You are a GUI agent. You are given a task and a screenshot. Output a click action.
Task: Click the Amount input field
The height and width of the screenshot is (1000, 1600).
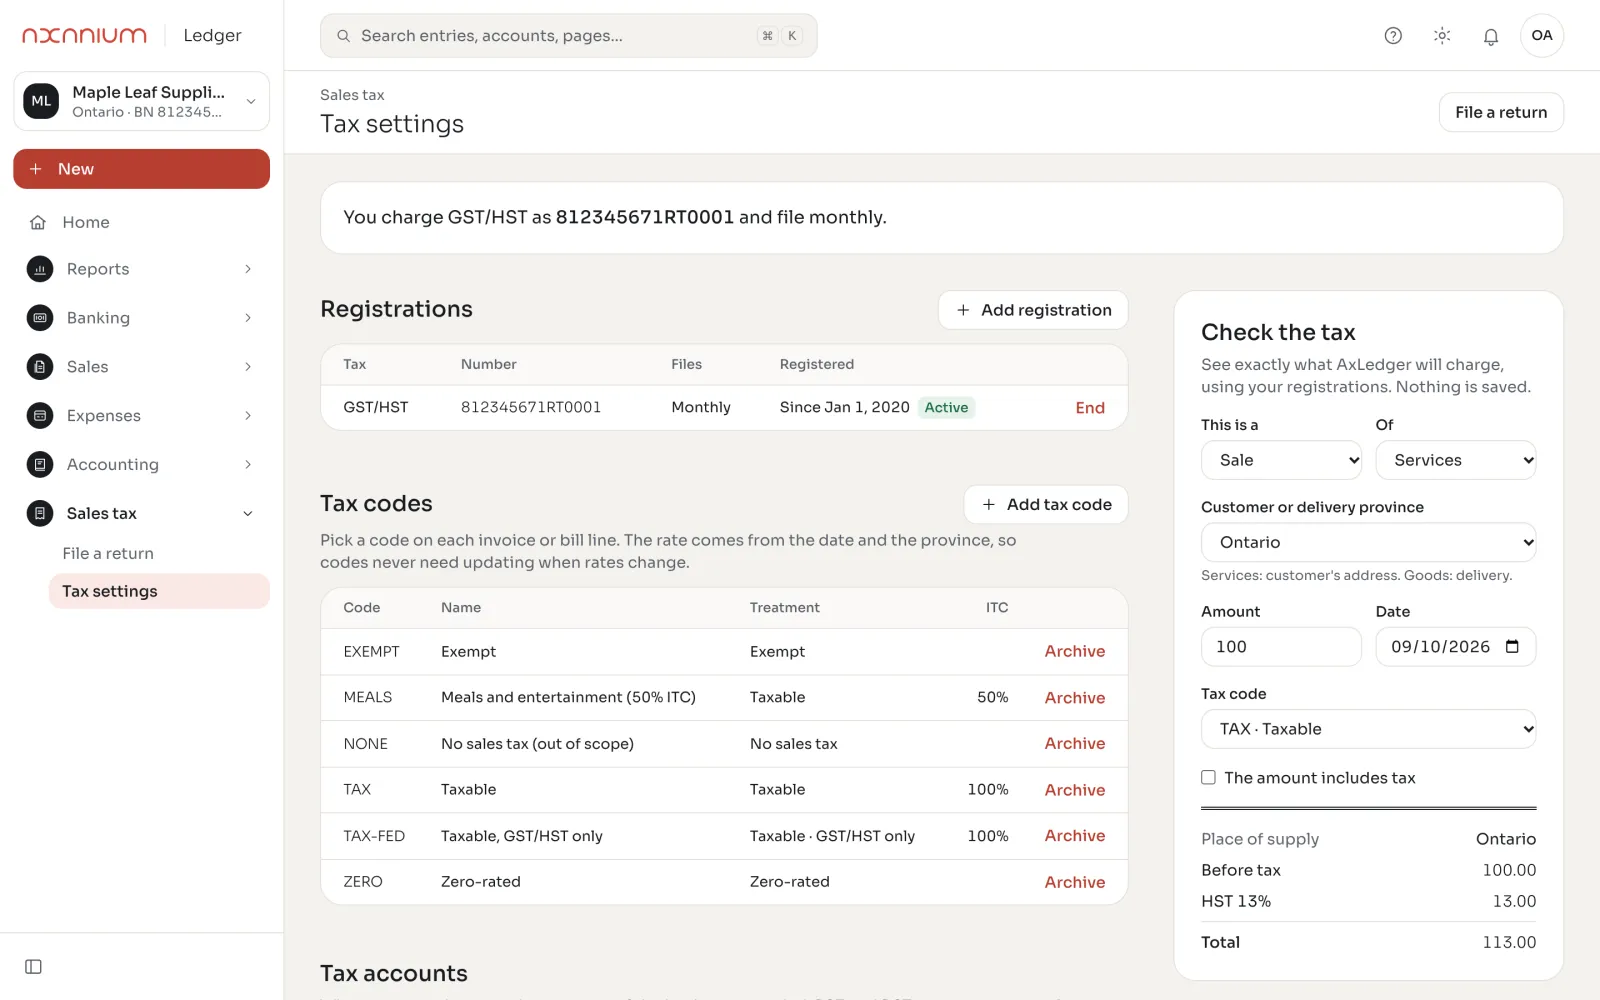pos(1281,647)
